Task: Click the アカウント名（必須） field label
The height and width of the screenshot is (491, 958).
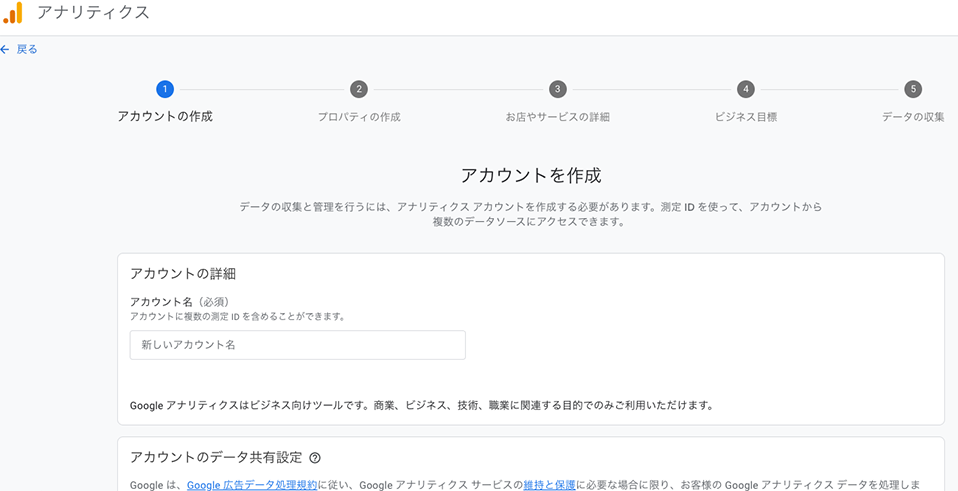Action: pos(180,301)
